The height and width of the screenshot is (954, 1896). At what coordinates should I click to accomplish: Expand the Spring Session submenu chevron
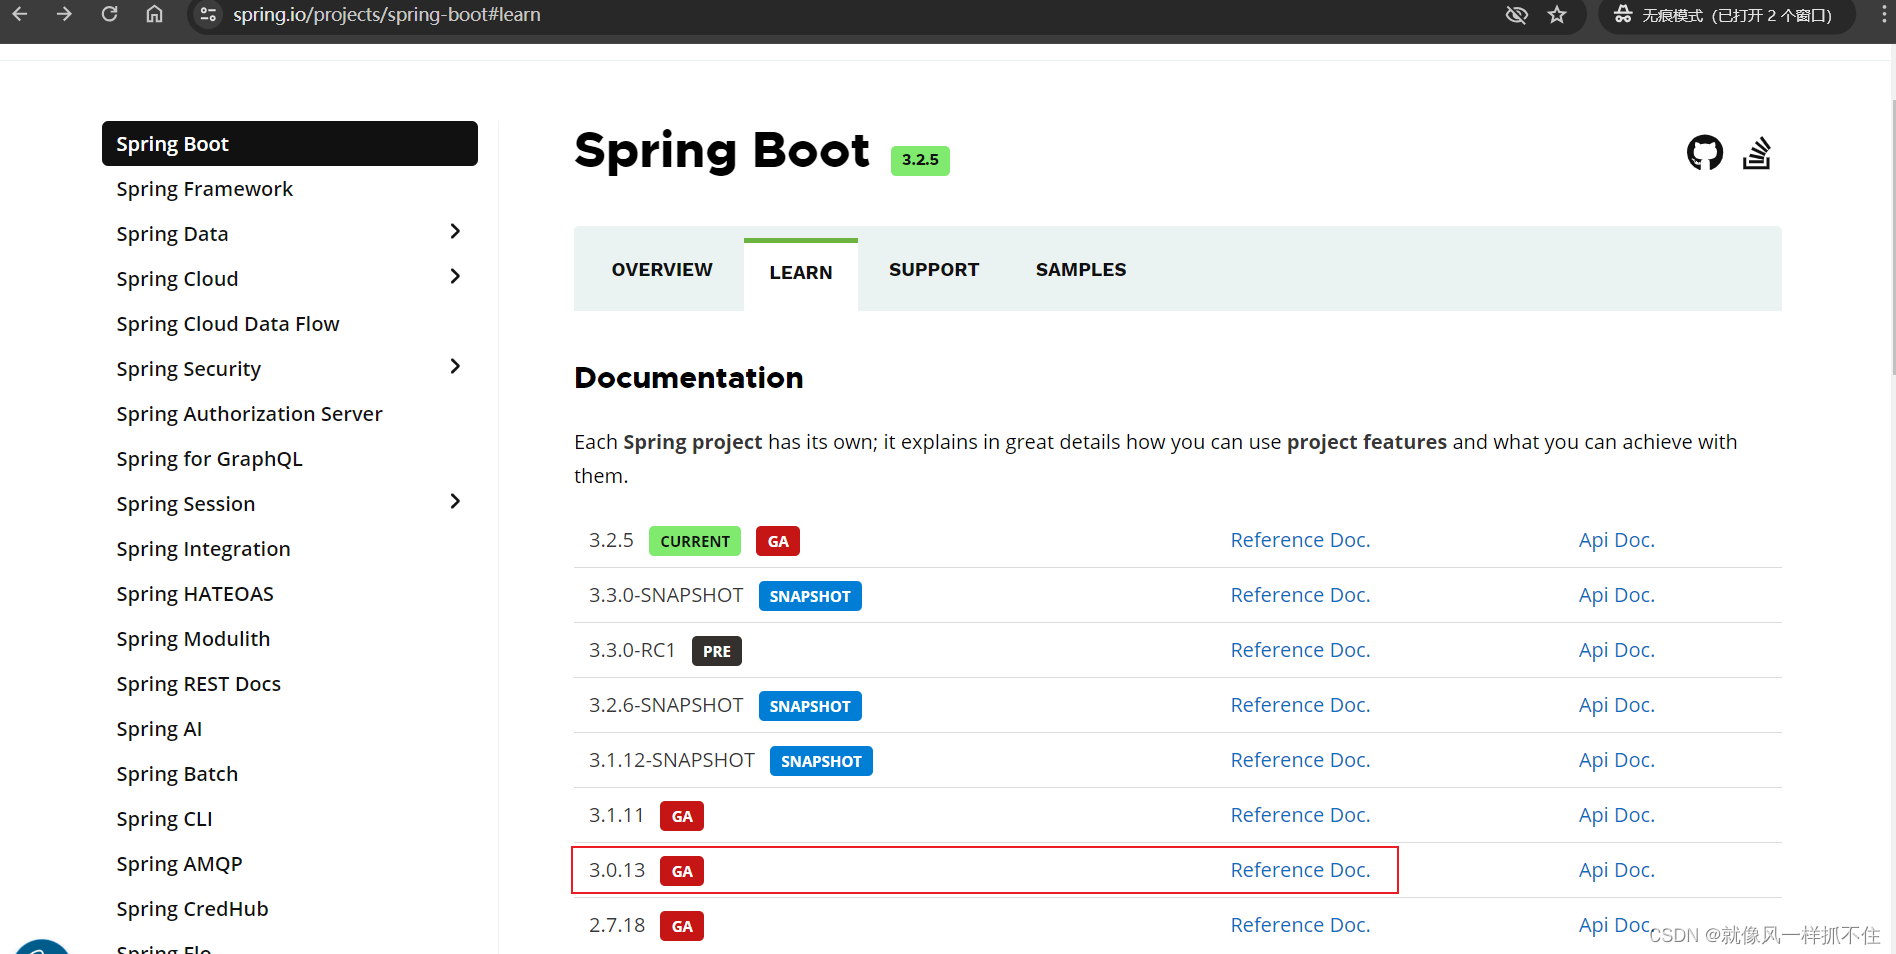click(x=455, y=502)
